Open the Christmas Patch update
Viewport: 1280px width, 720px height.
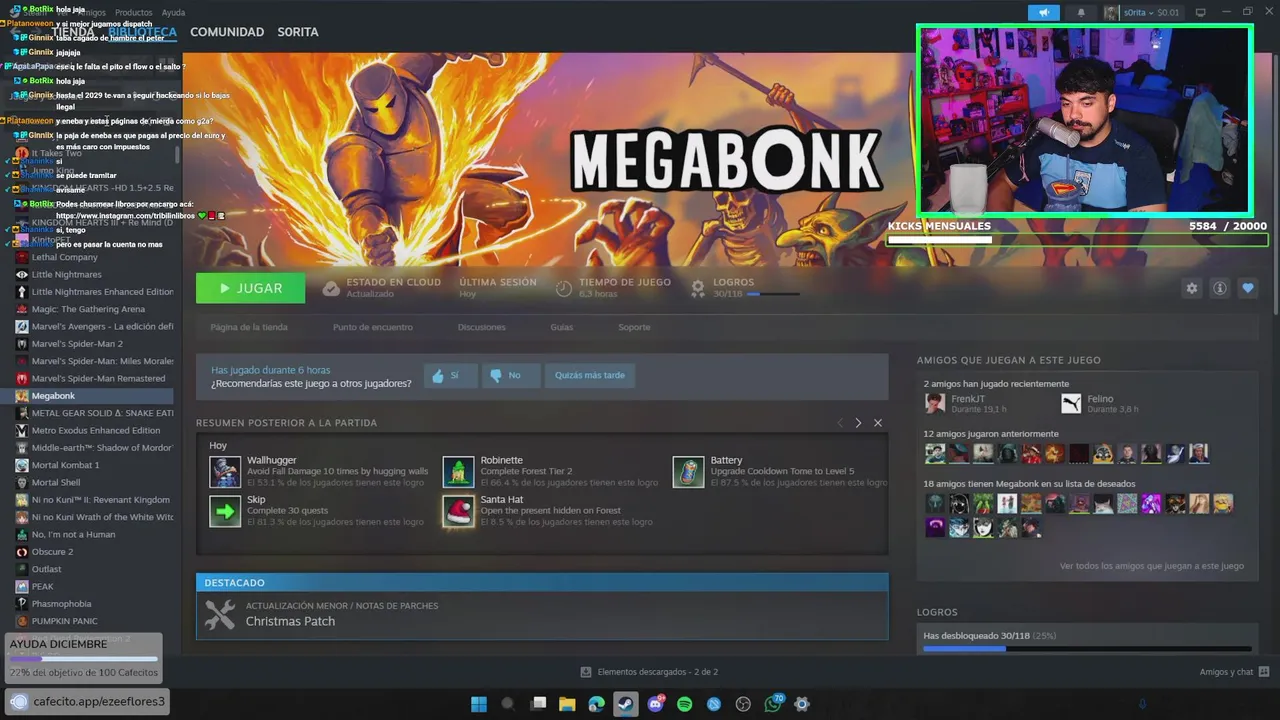[542, 615]
